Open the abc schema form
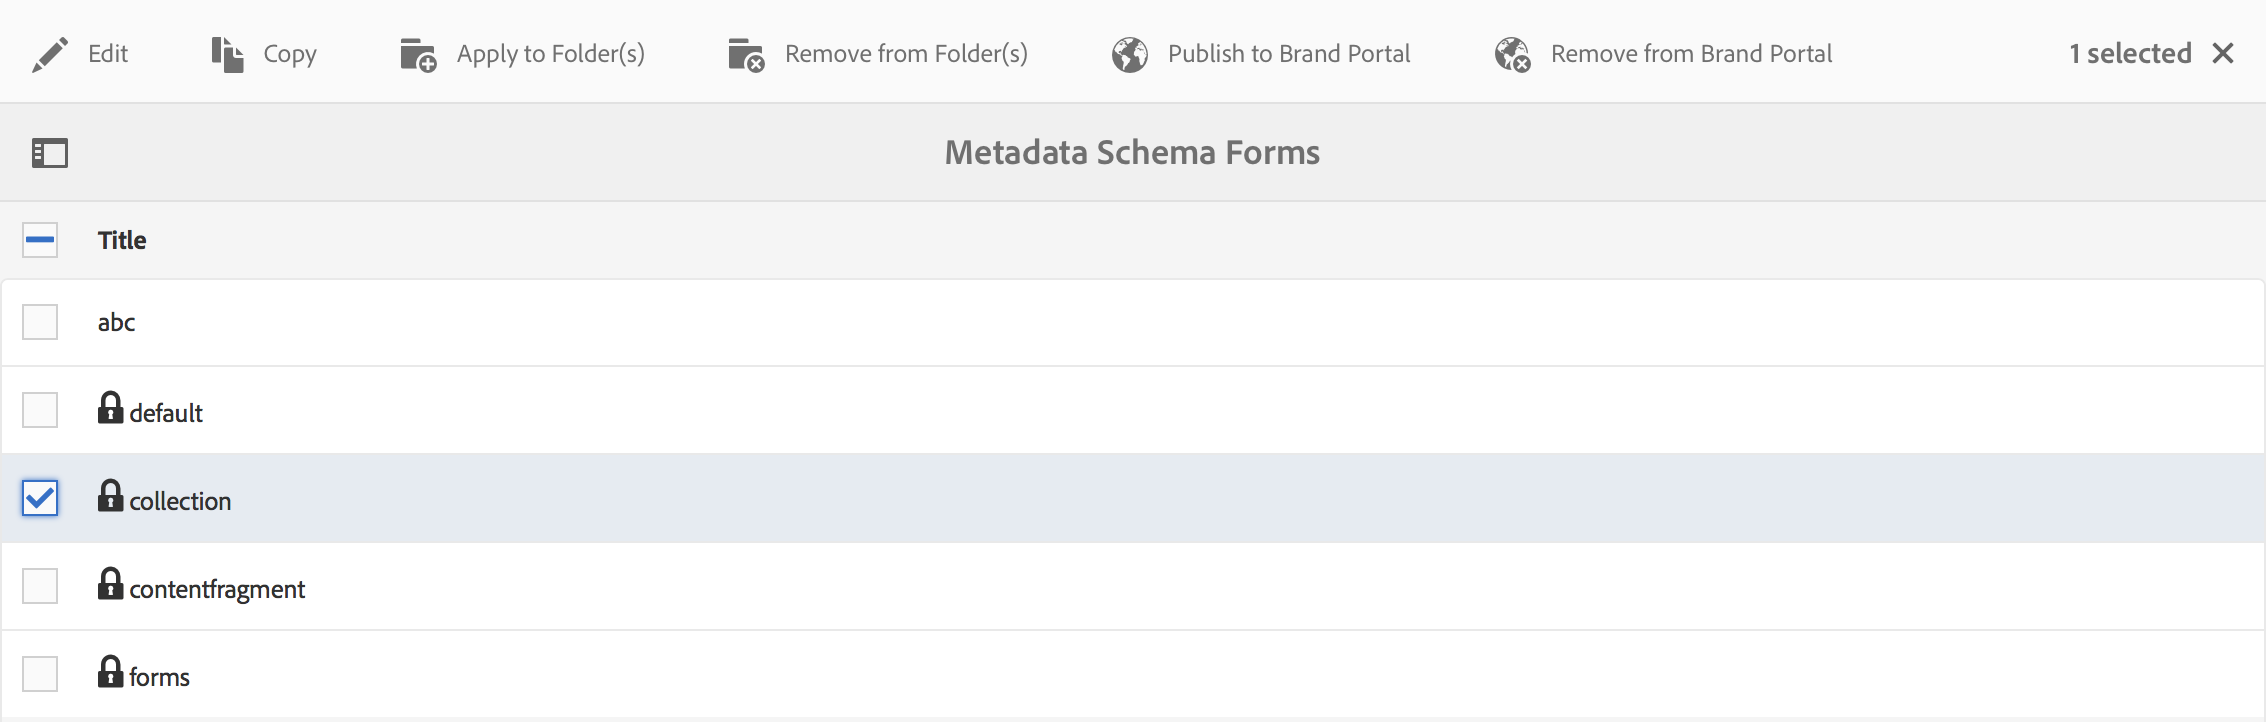The width and height of the screenshot is (2266, 722). pos(116,322)
